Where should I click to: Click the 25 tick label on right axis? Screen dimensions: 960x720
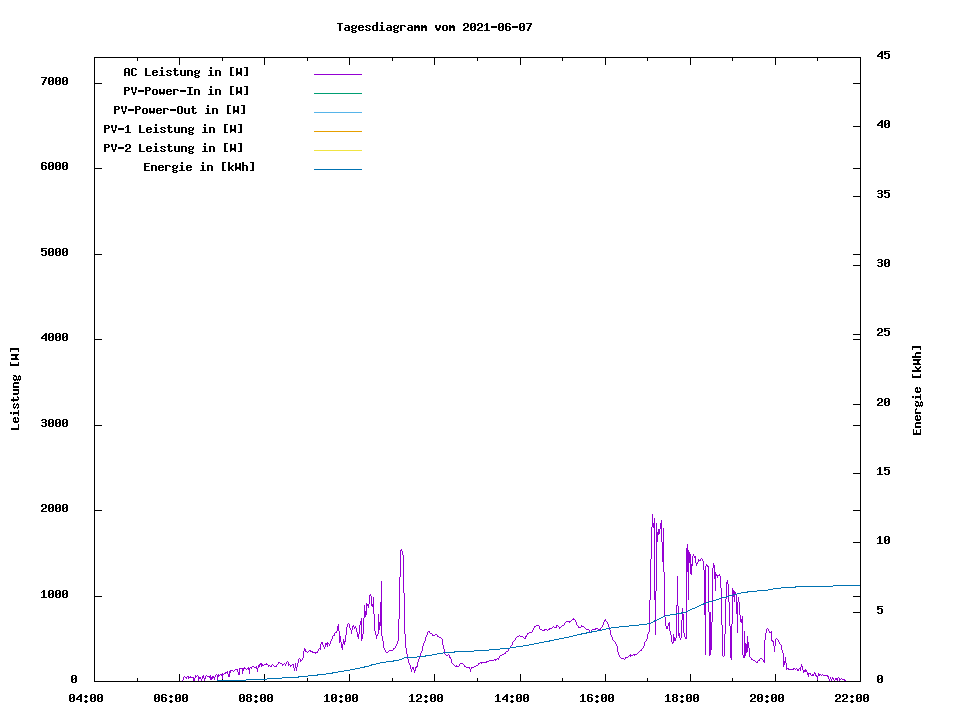click(884, 333)
